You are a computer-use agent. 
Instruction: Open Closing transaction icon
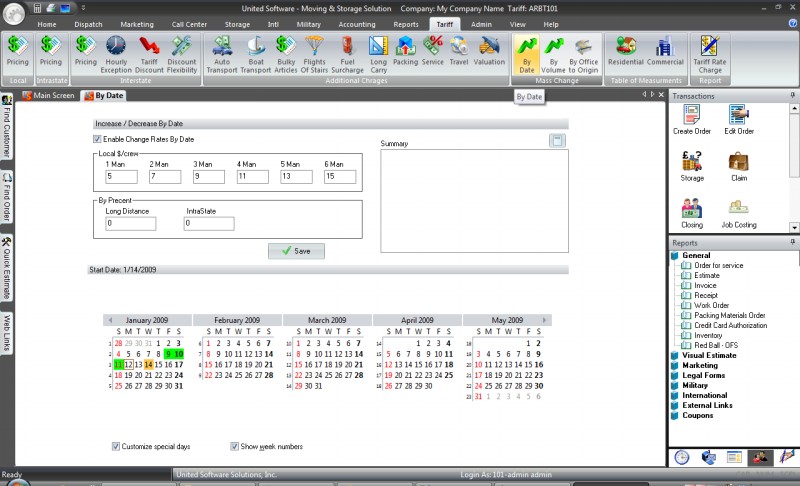click(x=692, y=214)
